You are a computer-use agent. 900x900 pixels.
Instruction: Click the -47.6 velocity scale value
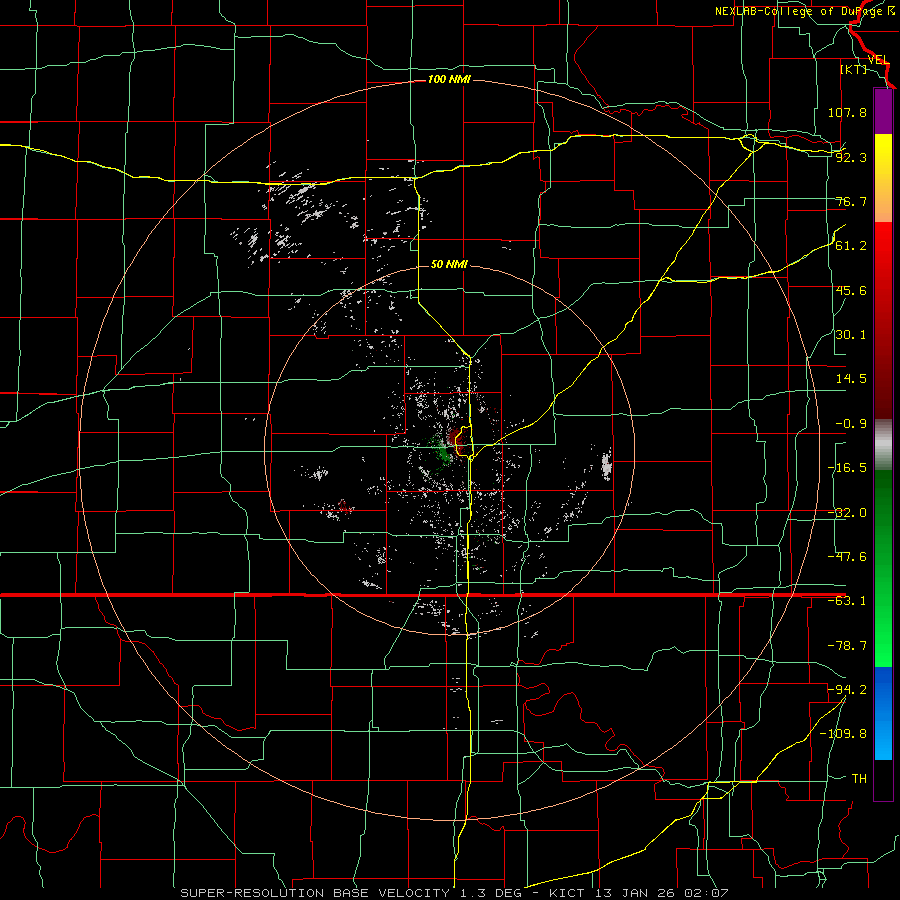point(847,557)
